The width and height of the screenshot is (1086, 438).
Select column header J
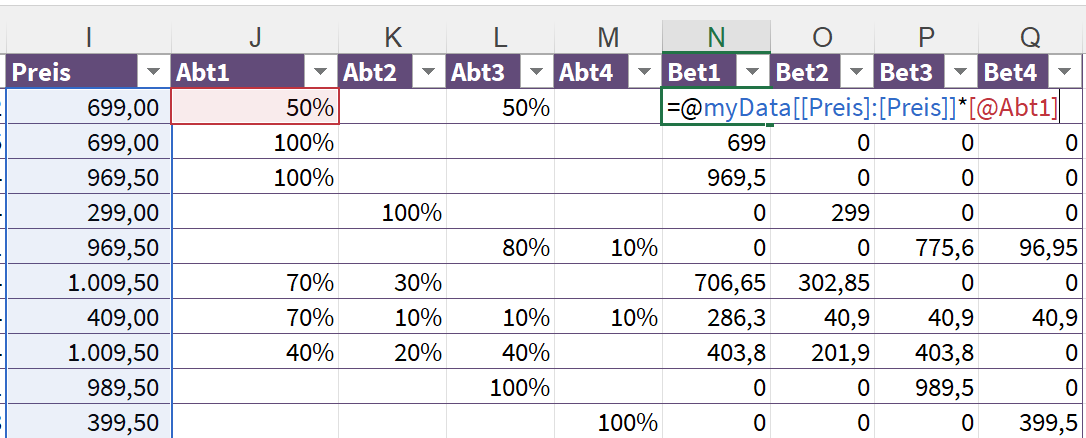255,37
